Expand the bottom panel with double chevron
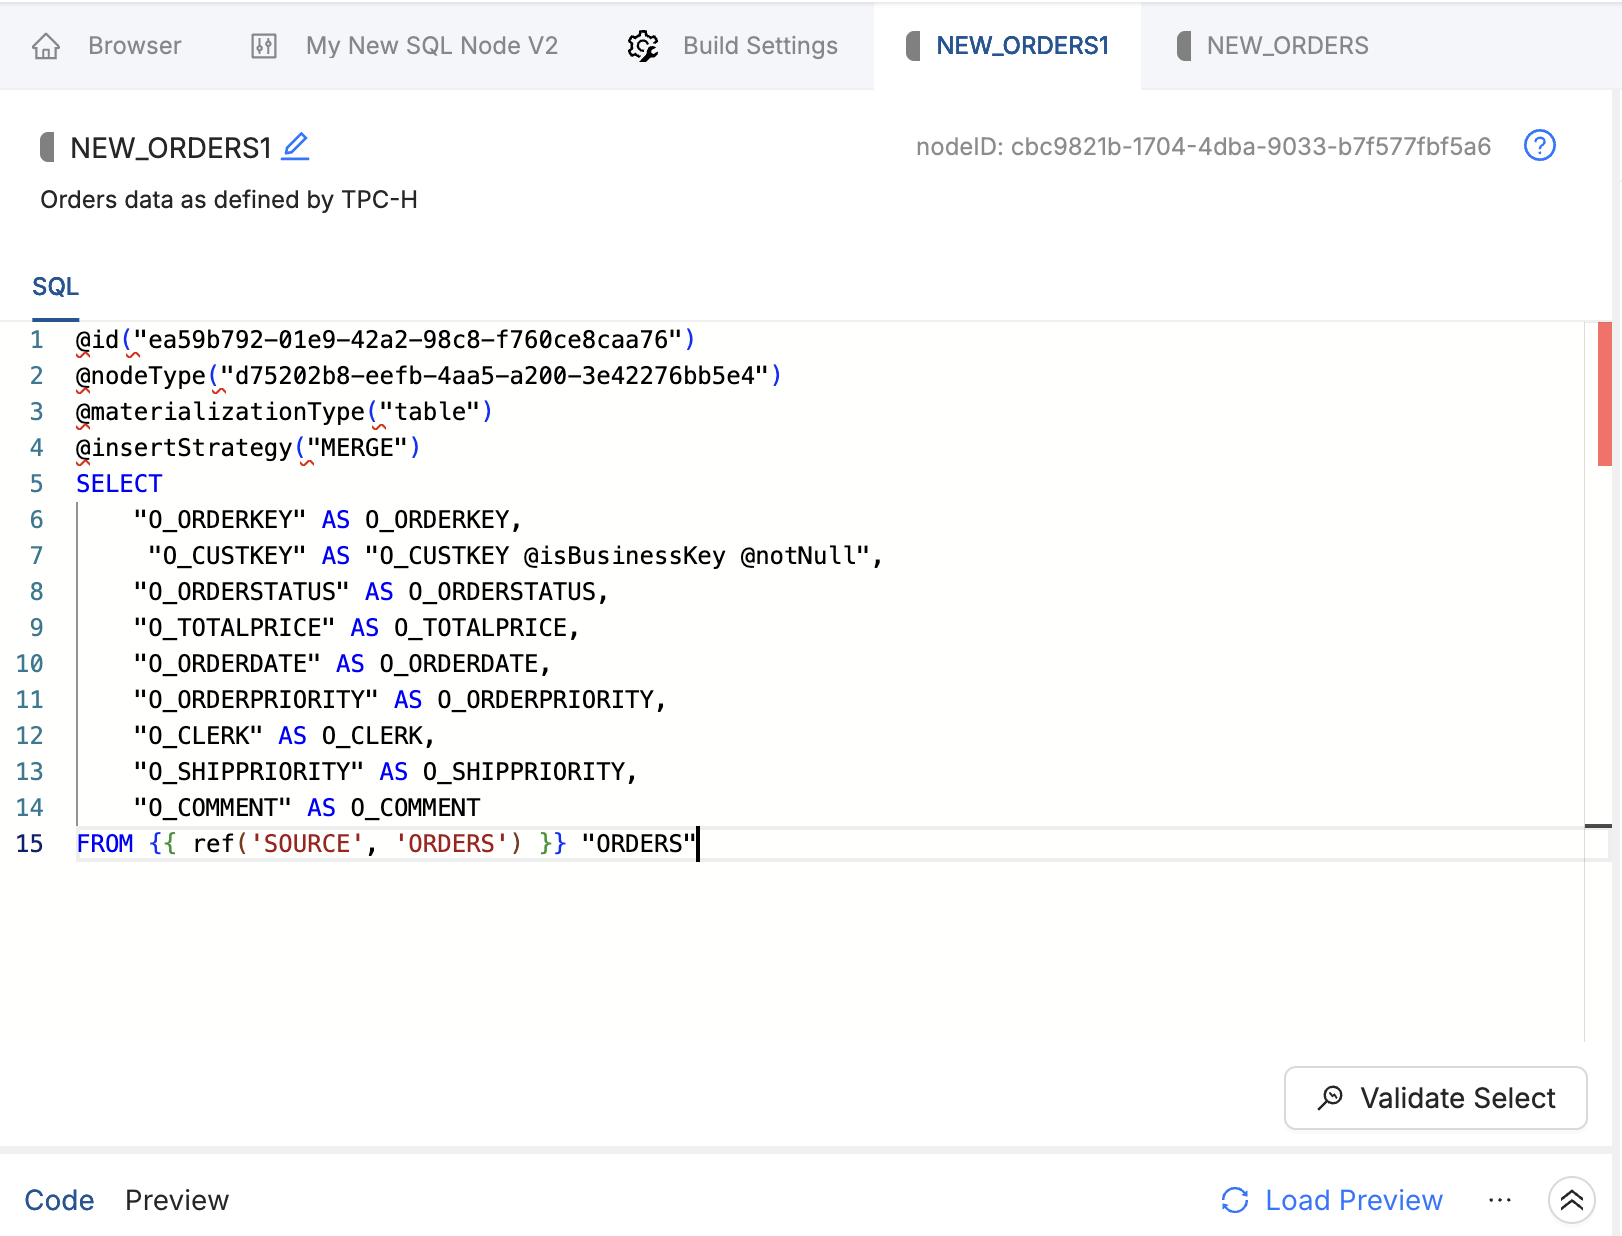 click(x=1571, y=1200)
